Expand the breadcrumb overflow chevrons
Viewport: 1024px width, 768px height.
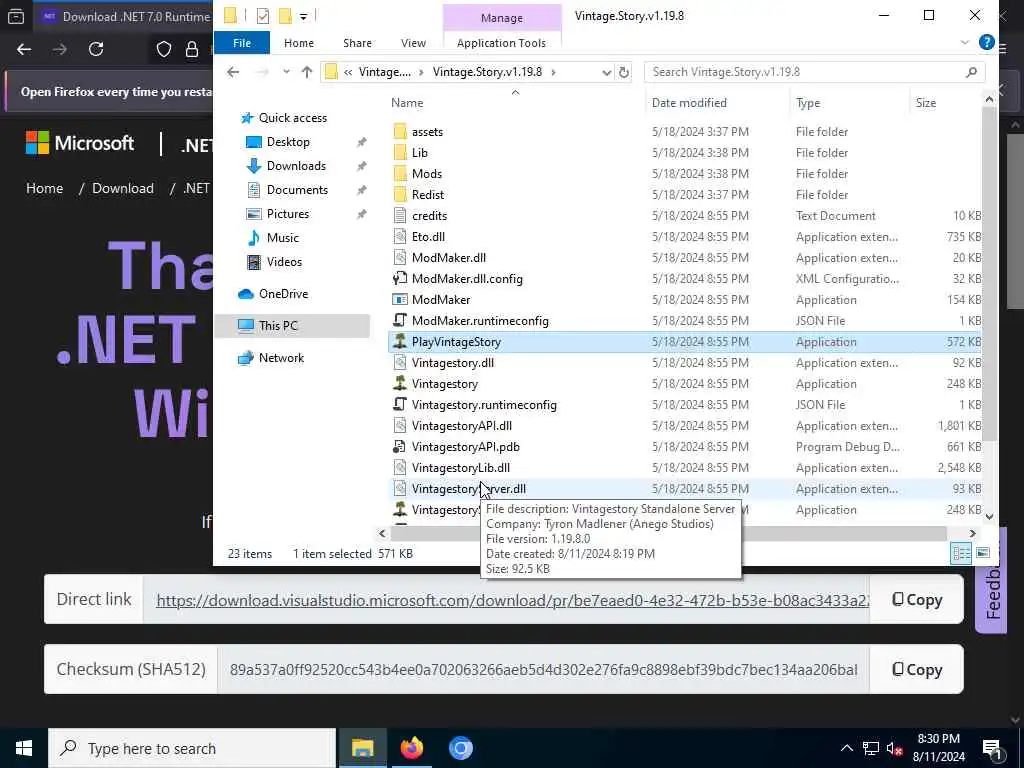click(347, 72)
